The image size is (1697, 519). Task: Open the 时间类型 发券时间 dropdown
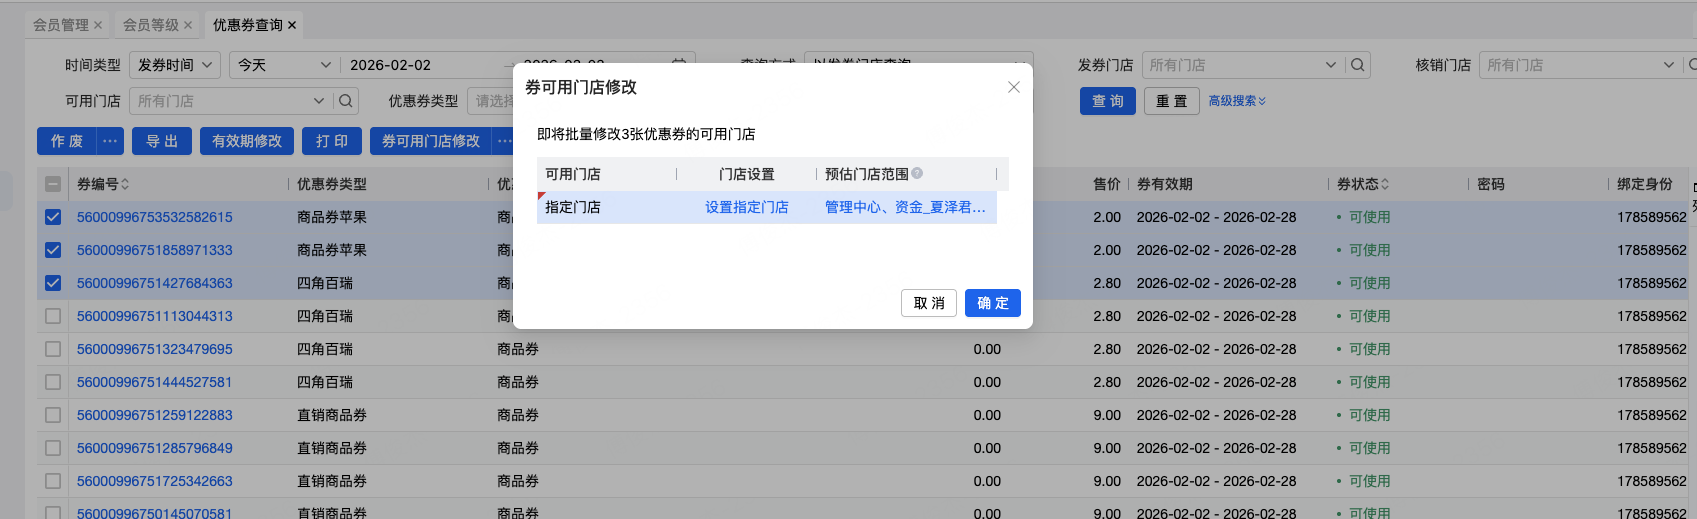coord(175,65)
